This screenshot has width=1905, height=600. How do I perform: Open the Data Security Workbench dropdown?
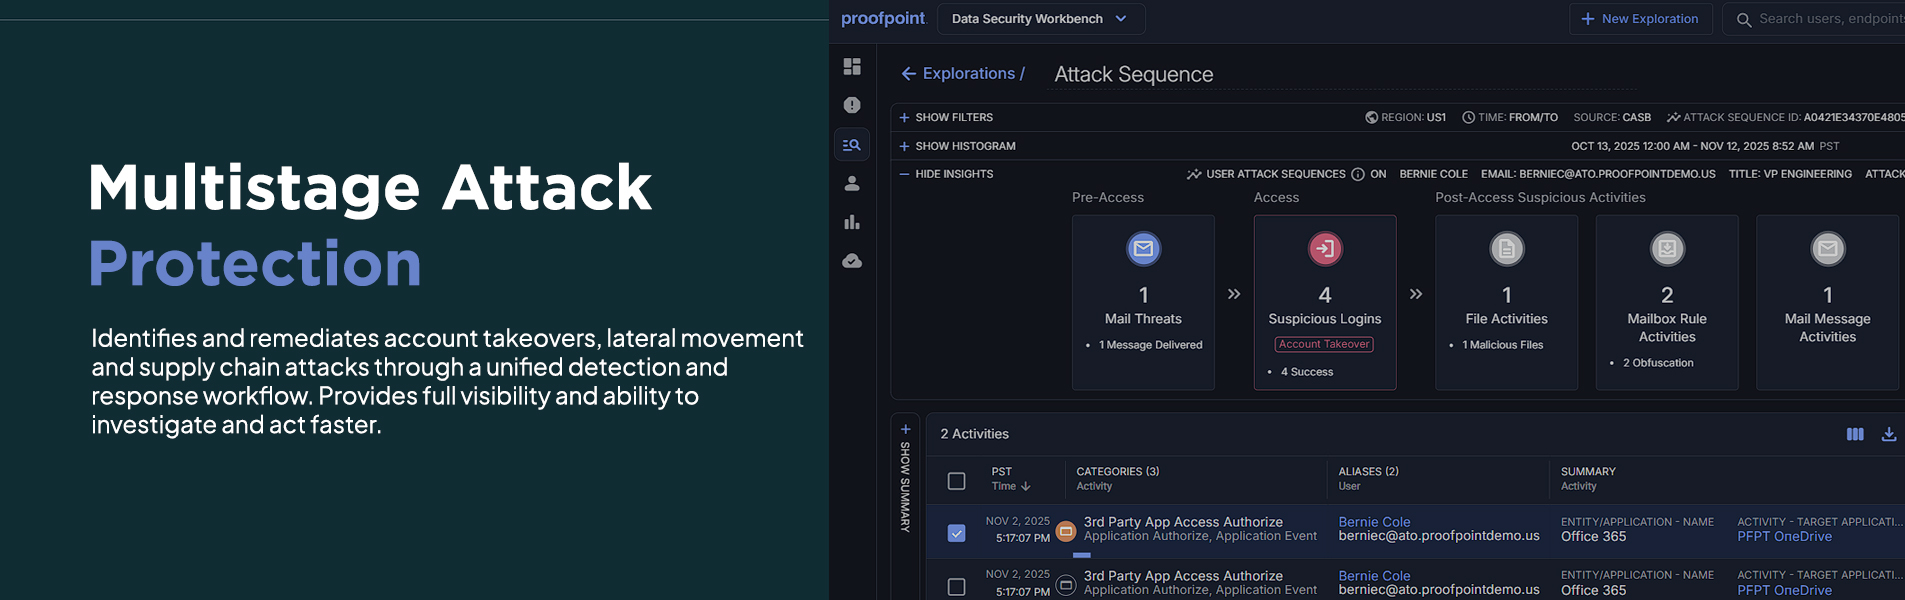coord(1041,19)
